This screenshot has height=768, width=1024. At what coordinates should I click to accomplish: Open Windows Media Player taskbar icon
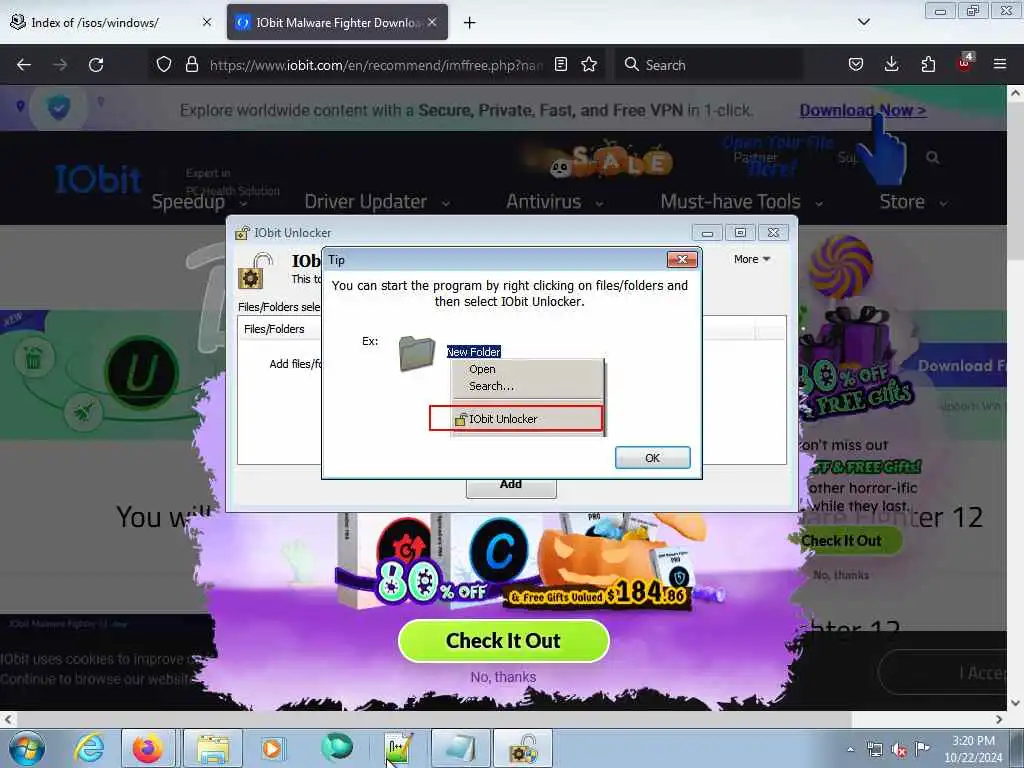[x=272, y=748]
